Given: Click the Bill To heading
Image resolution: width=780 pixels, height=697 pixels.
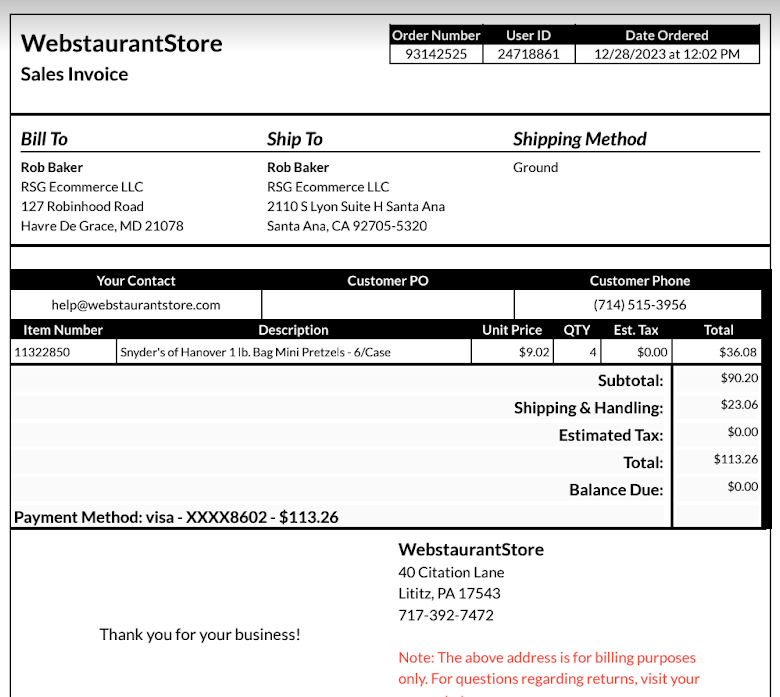Looking at the screenshot, I should [44, 139].
